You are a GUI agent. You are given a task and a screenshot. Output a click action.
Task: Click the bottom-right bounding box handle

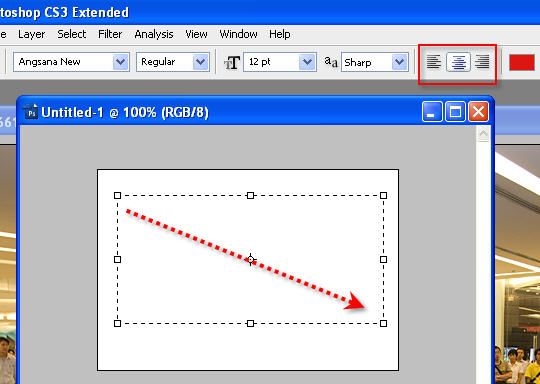(383, 323)
